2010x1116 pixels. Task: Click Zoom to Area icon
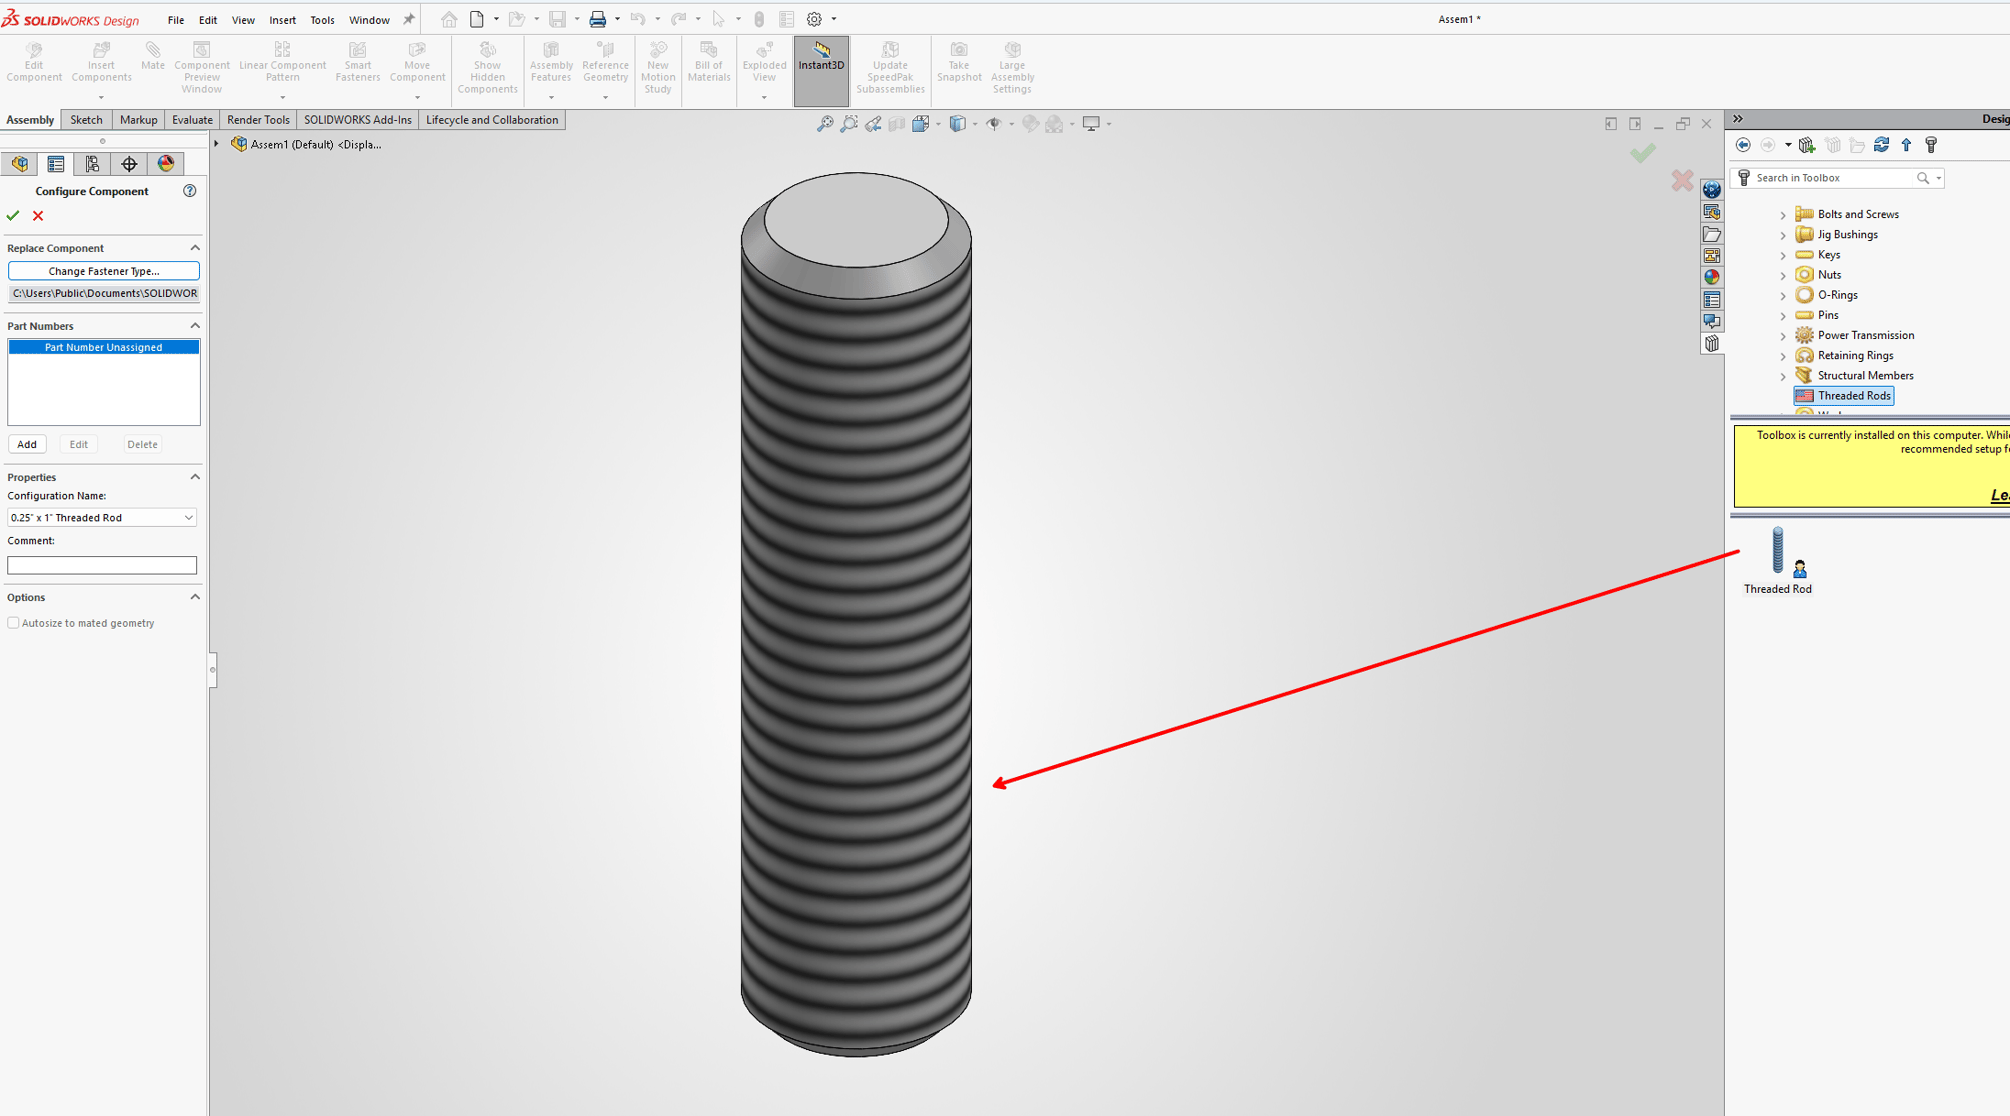point(849,124)
